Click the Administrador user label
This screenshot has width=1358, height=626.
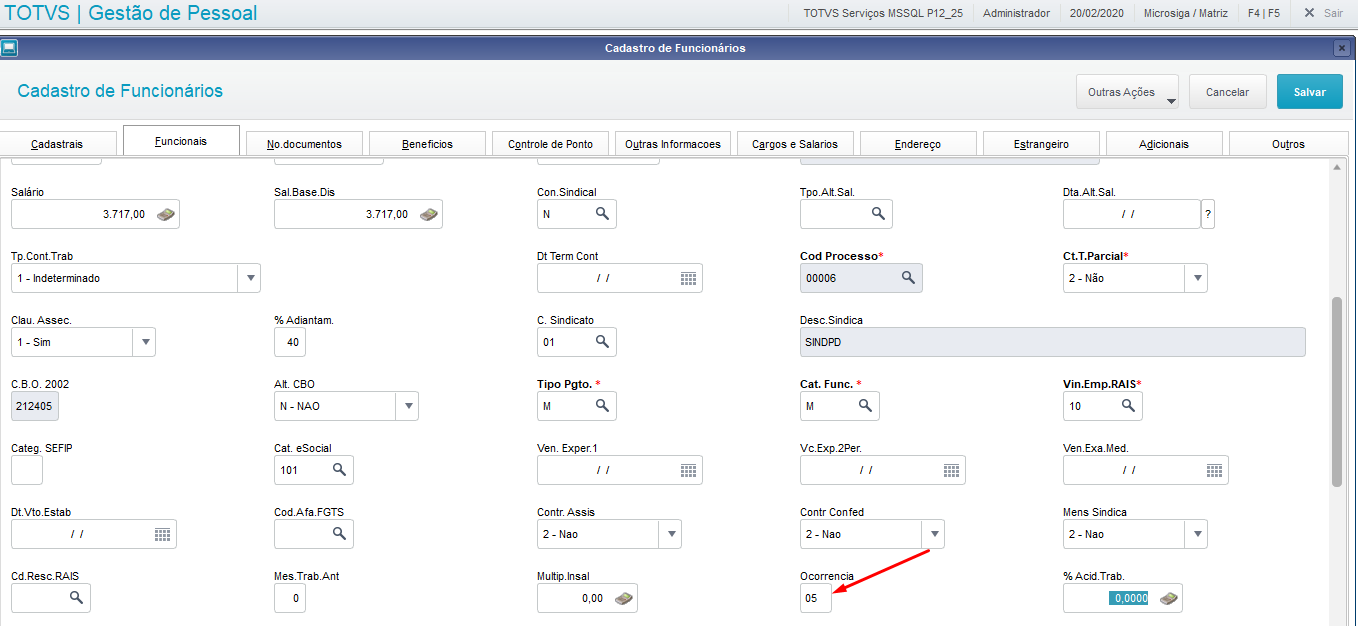(1016, 13)
